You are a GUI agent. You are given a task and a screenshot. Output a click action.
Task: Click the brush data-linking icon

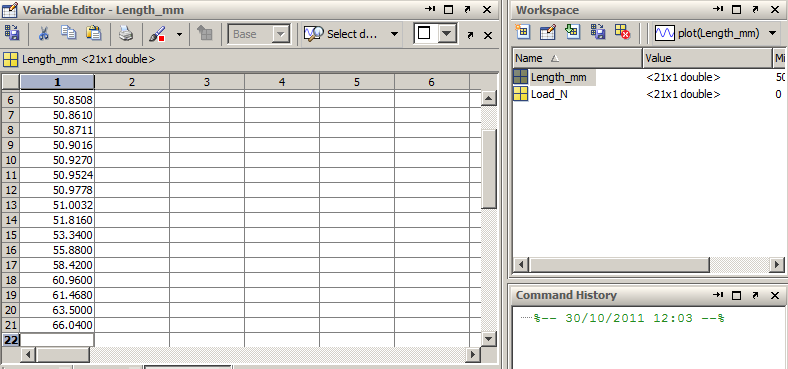pos(158,34)
